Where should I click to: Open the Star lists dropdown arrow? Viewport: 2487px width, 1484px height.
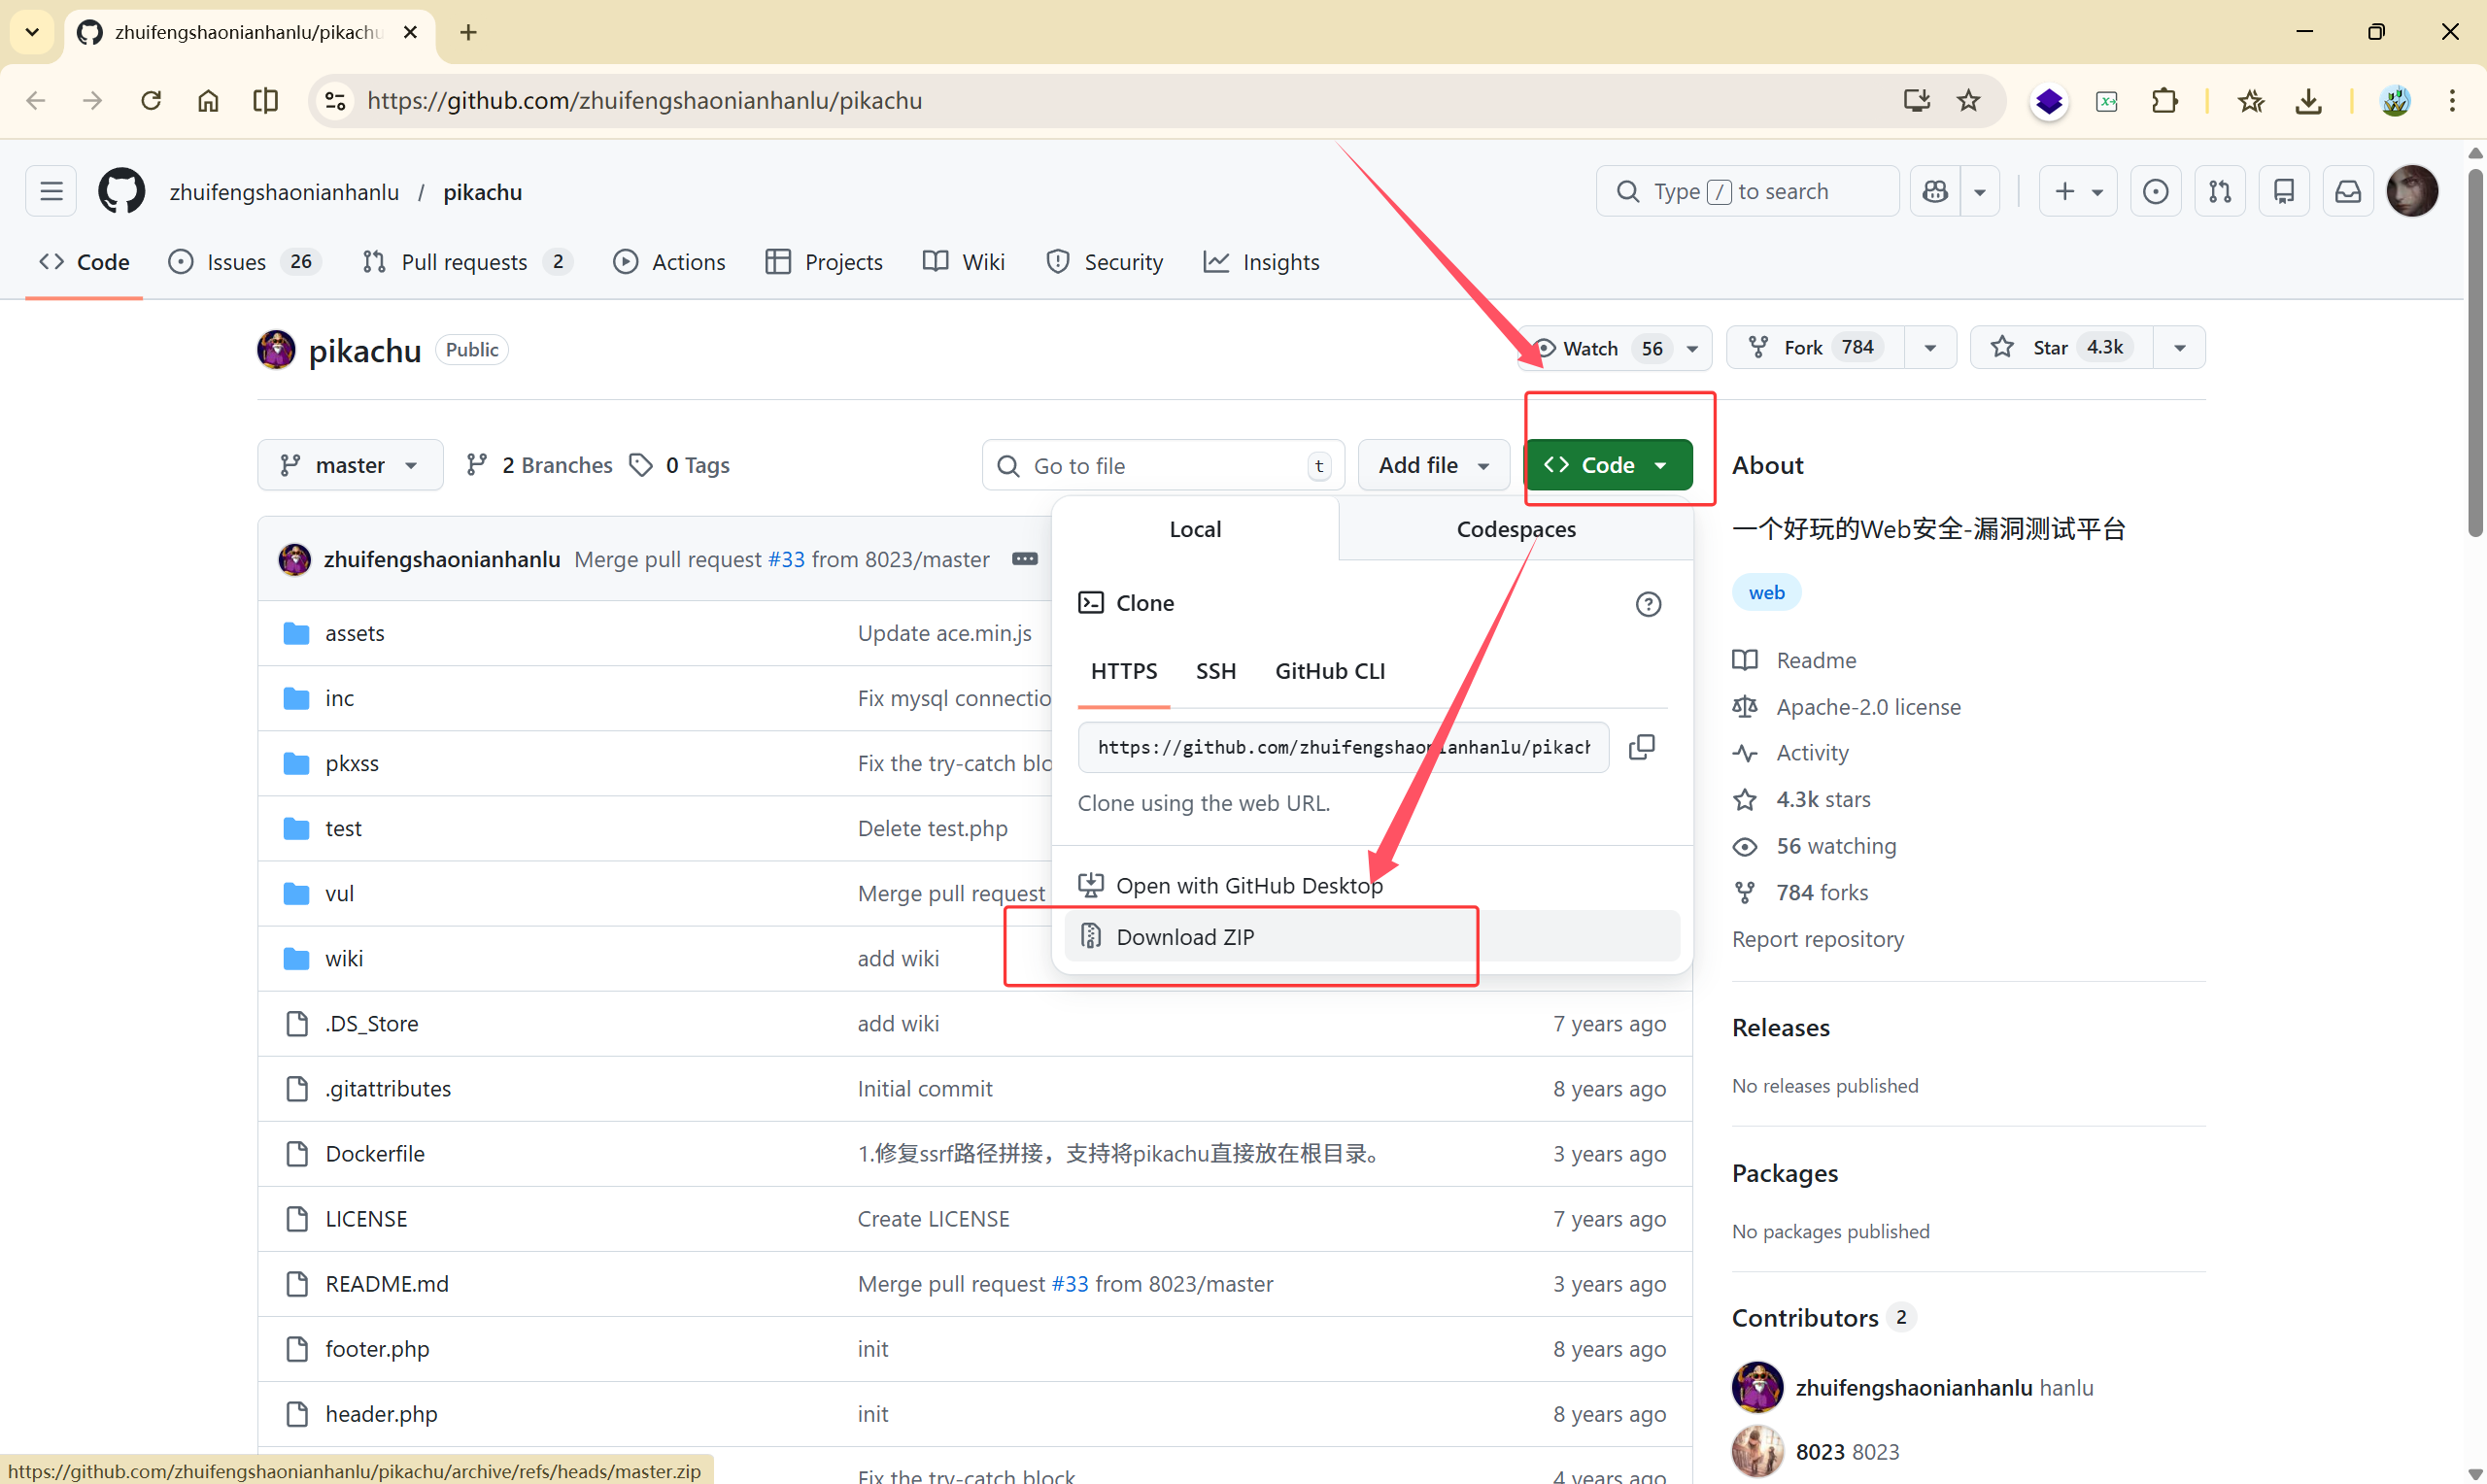tap(2179, 348)
